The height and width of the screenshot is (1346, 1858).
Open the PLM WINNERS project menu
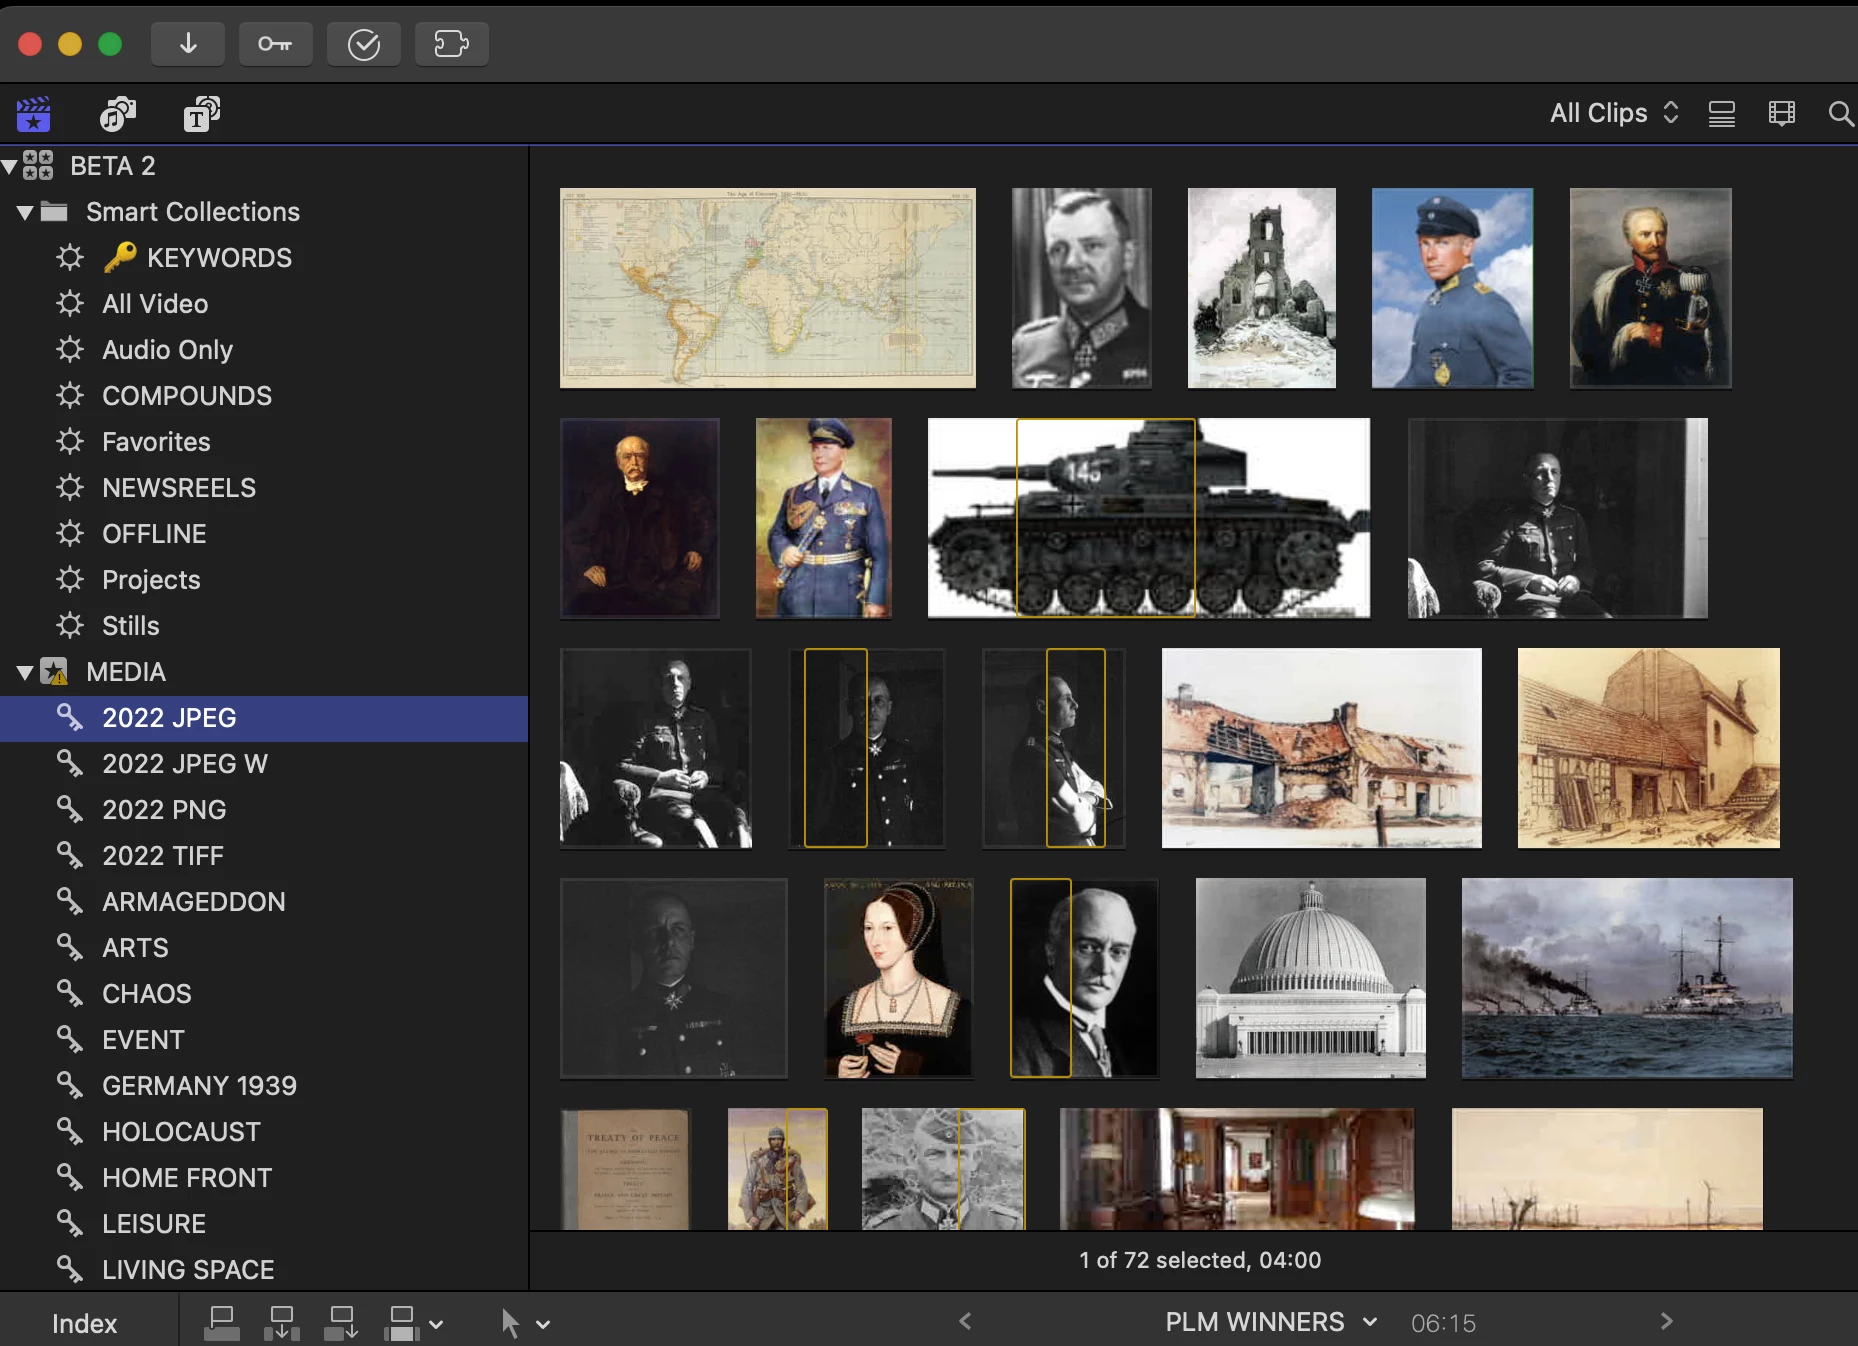[x=1271, y=1322]
